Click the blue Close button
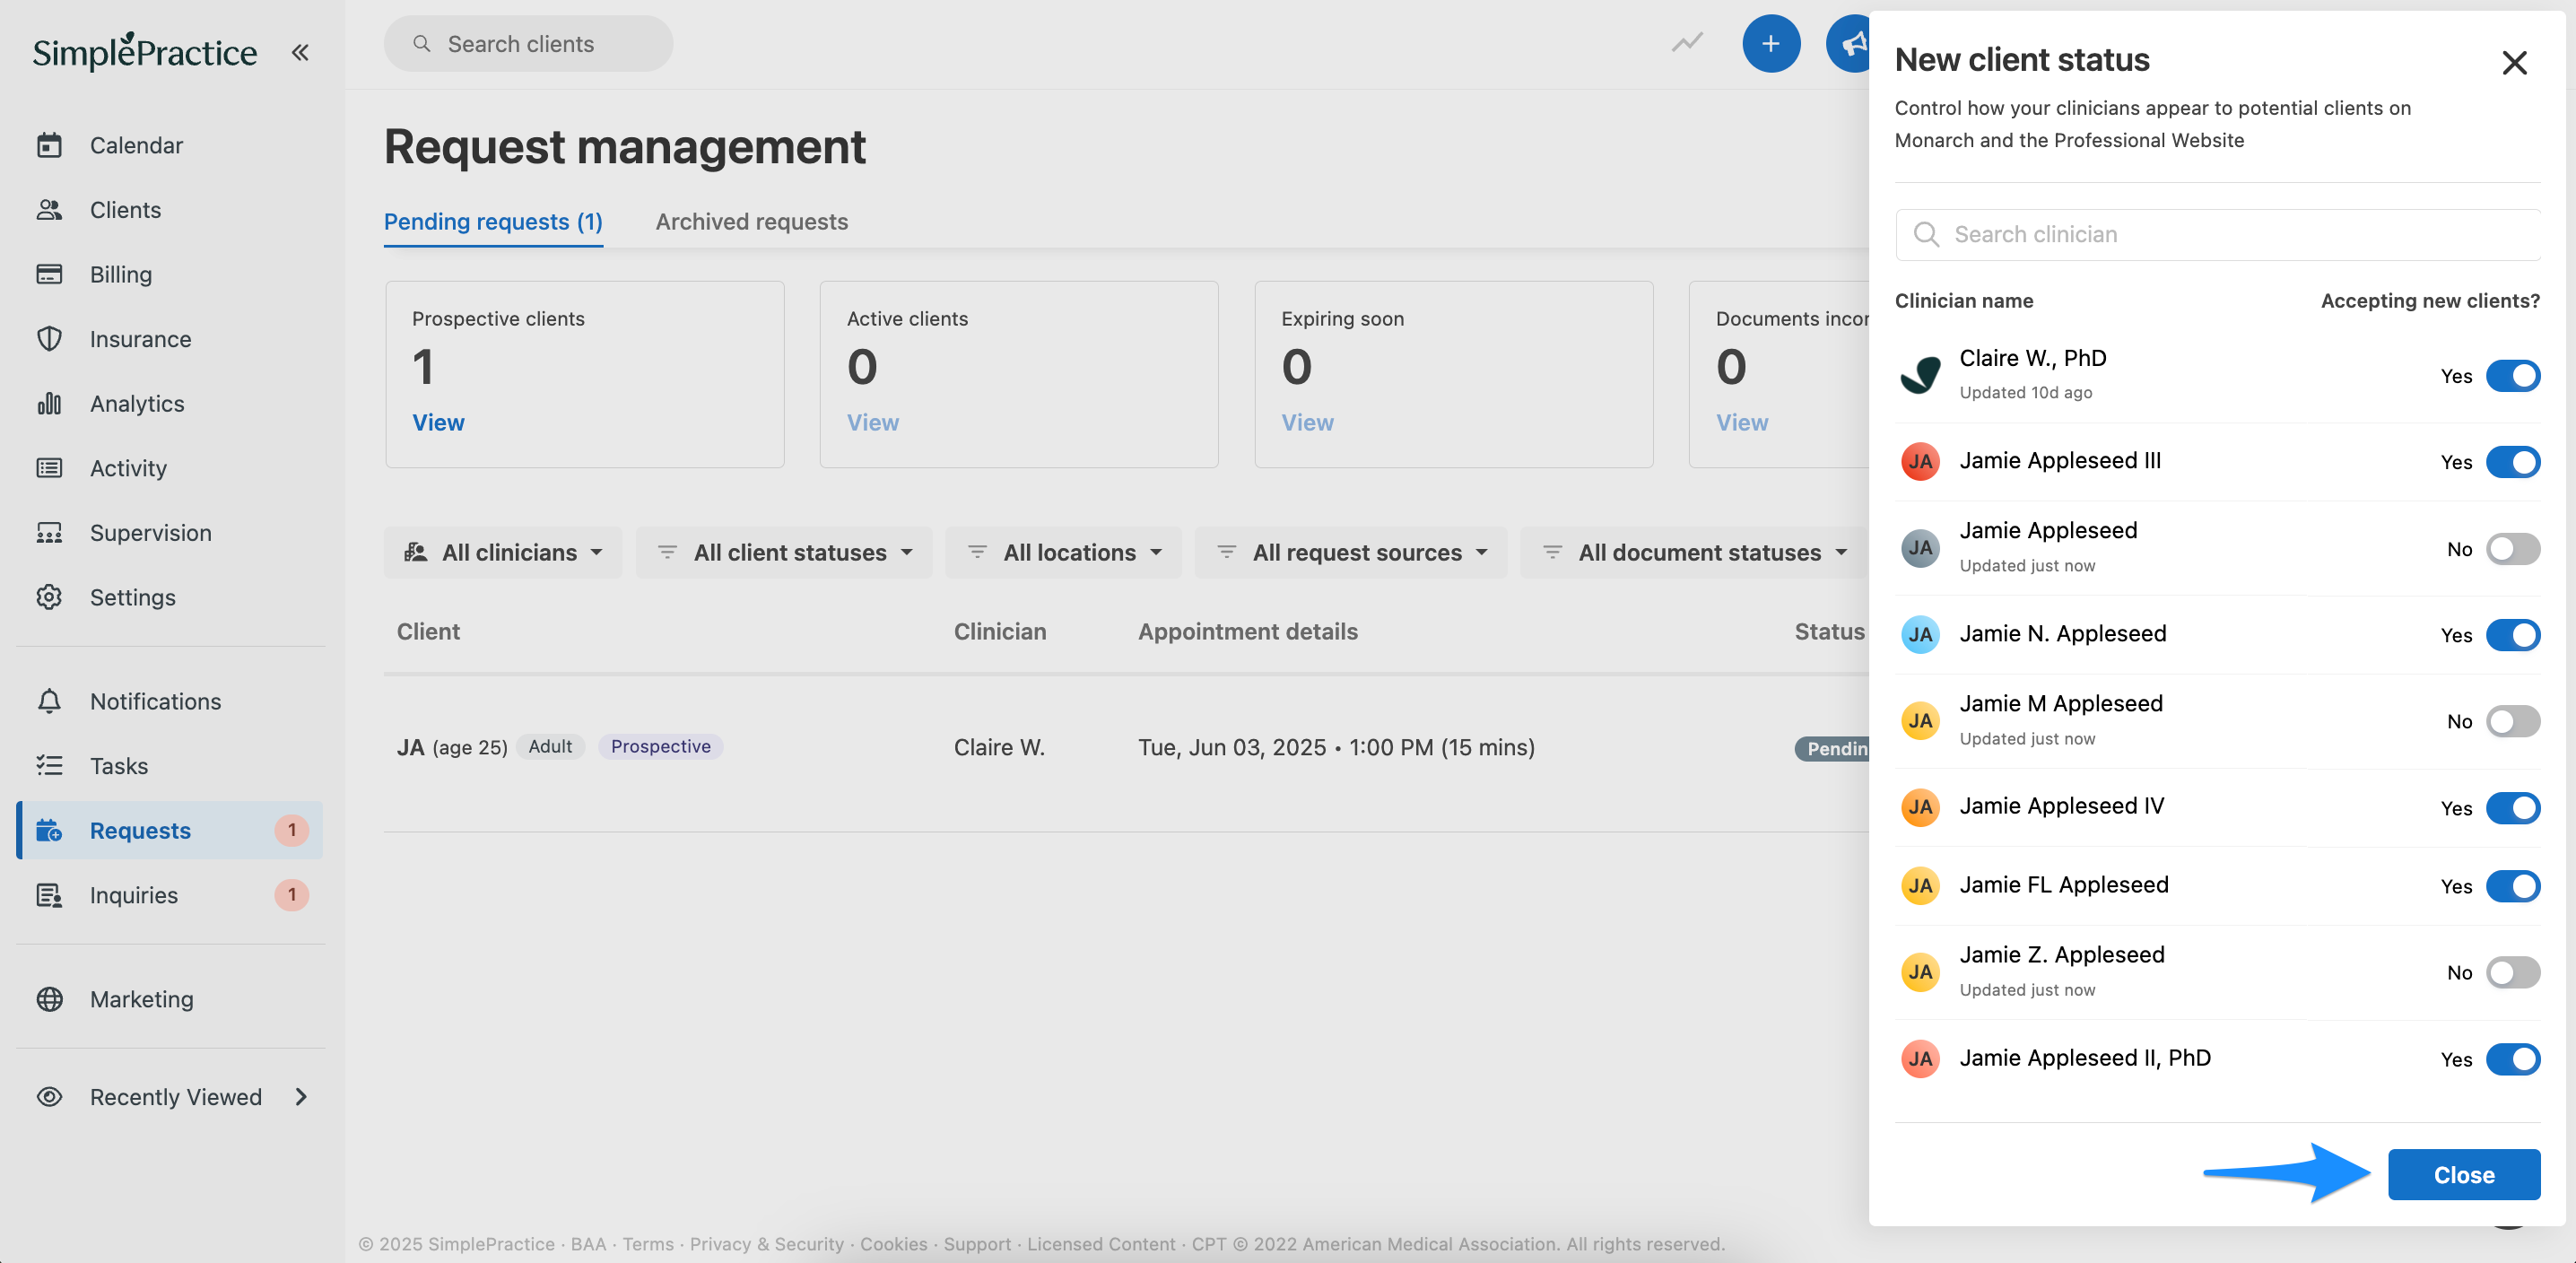This screenshot has height=1263, width=2576. (x=2464, y=1175)
